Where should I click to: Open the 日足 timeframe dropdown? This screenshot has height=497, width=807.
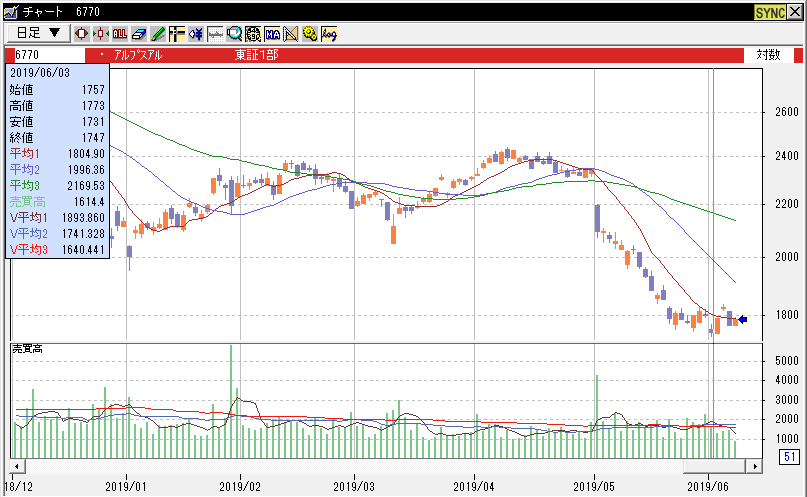pos(38,33)
